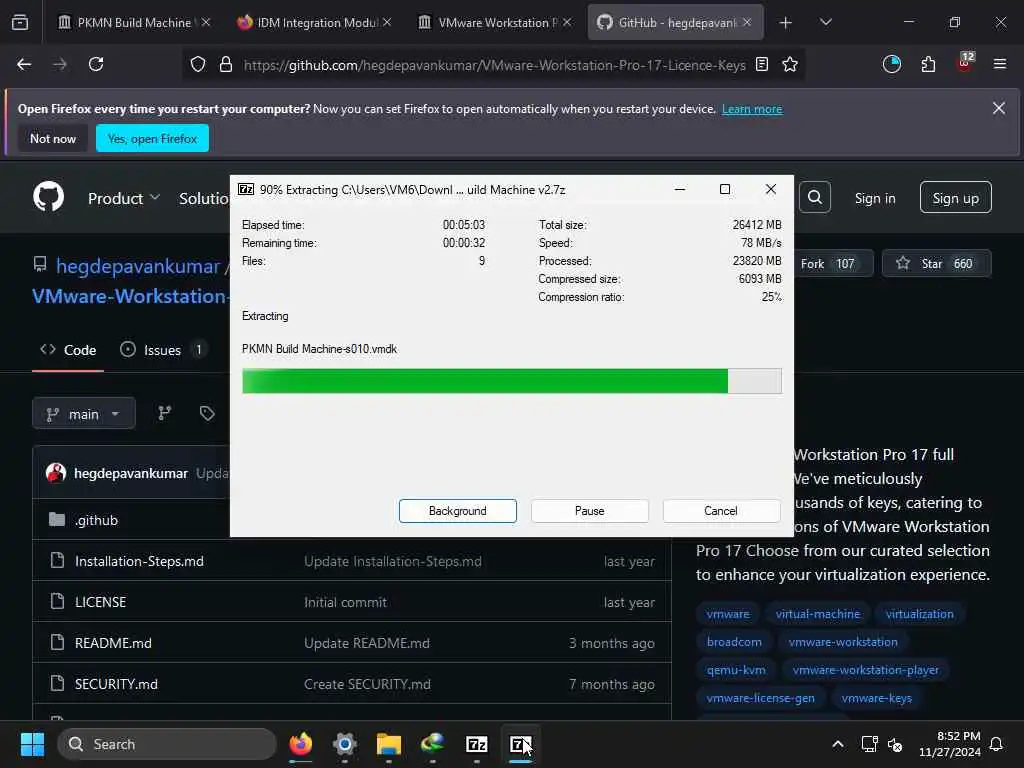The image size is (1024, 768).
Task: Select the GitHub - hegdepavankumar tab
Action: point(675,22)
